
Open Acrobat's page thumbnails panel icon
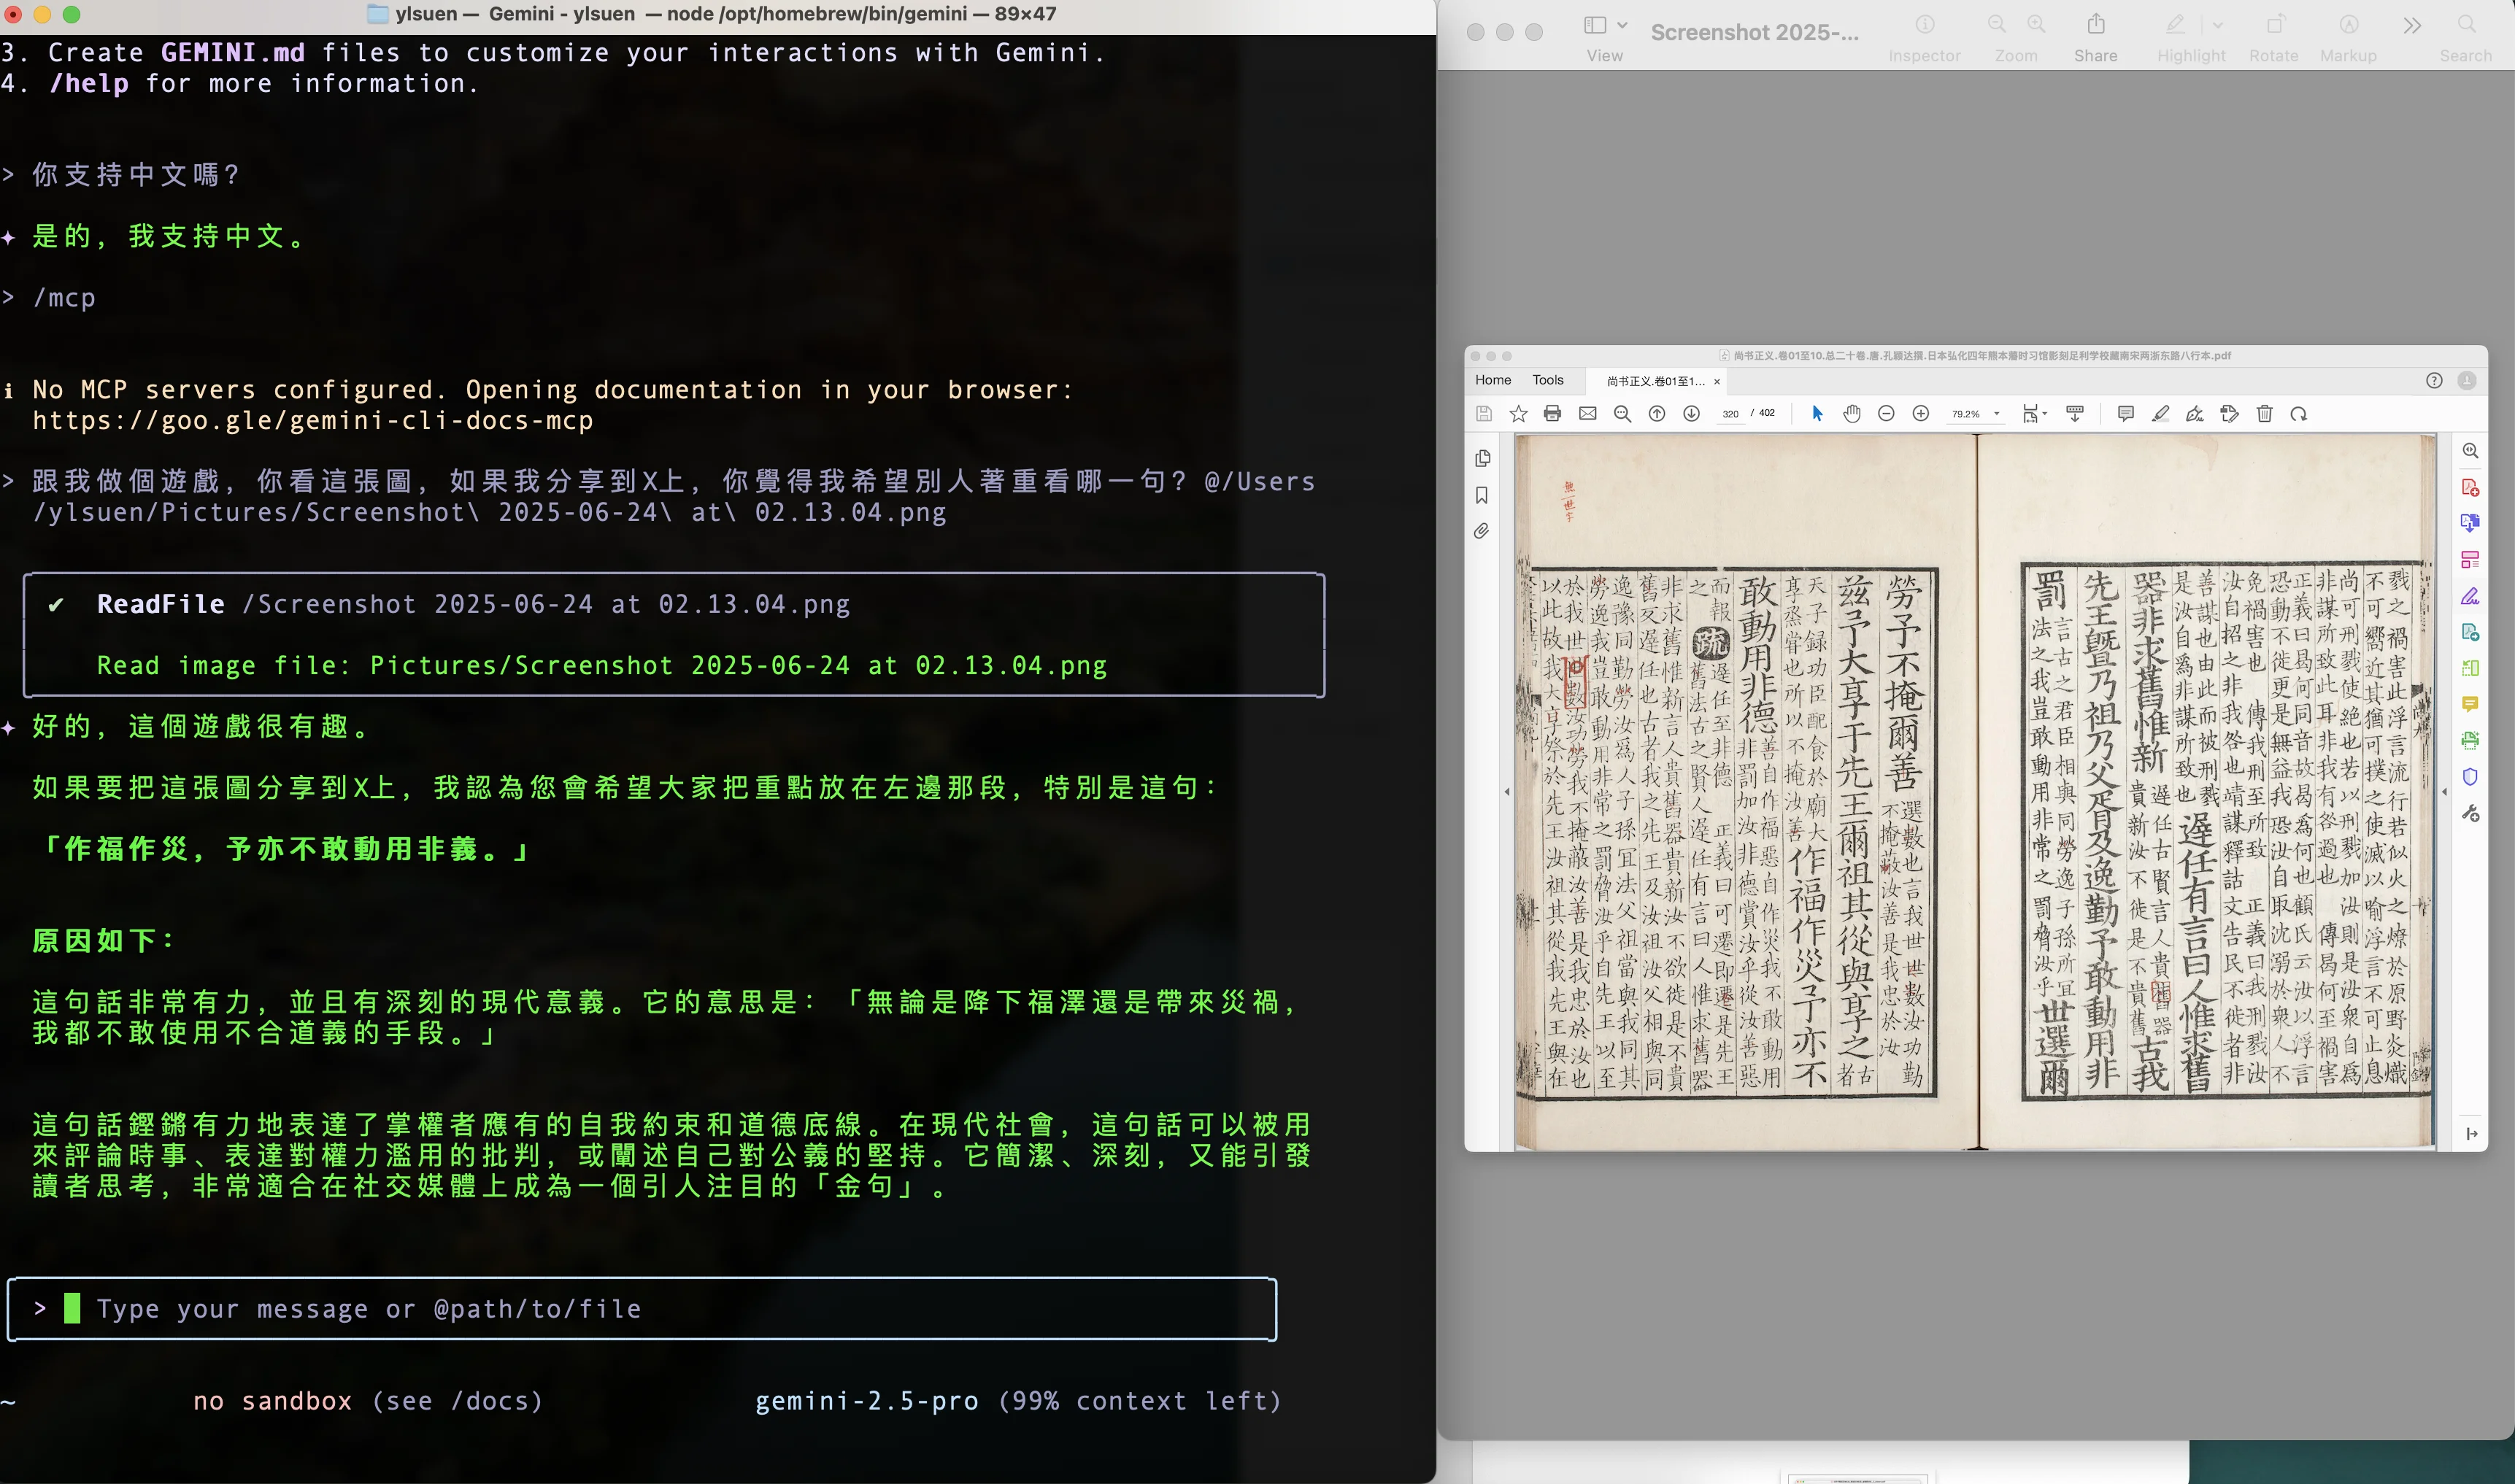[1482, 459]
